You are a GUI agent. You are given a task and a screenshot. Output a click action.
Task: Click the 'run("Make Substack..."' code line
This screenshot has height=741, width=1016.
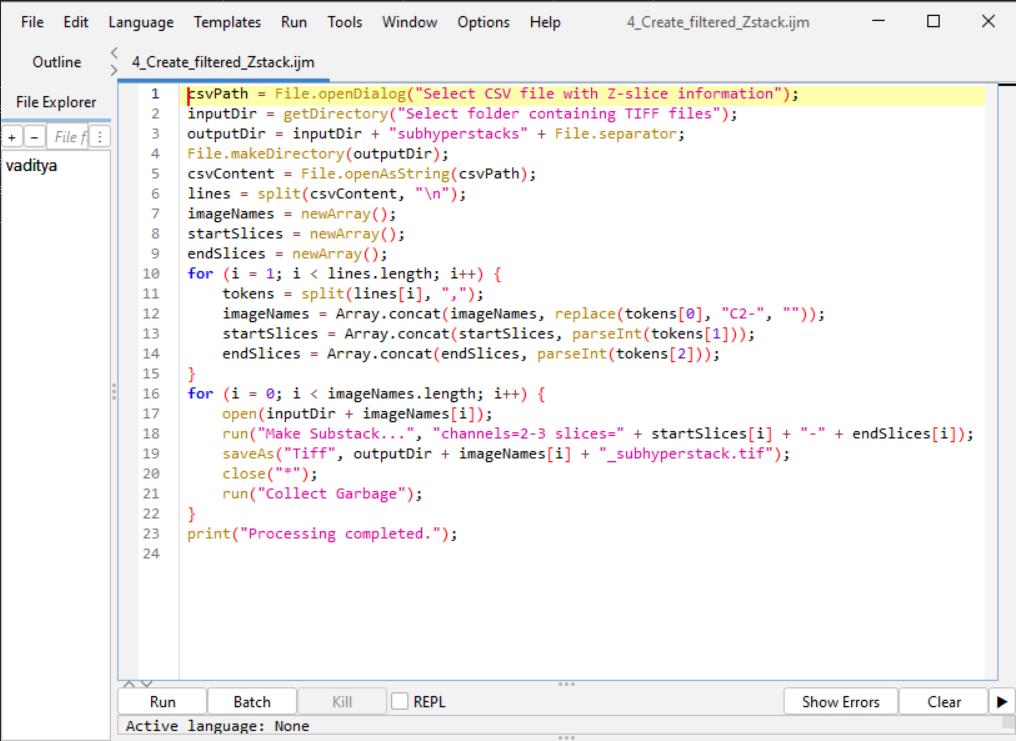click(x=598, y=434)
